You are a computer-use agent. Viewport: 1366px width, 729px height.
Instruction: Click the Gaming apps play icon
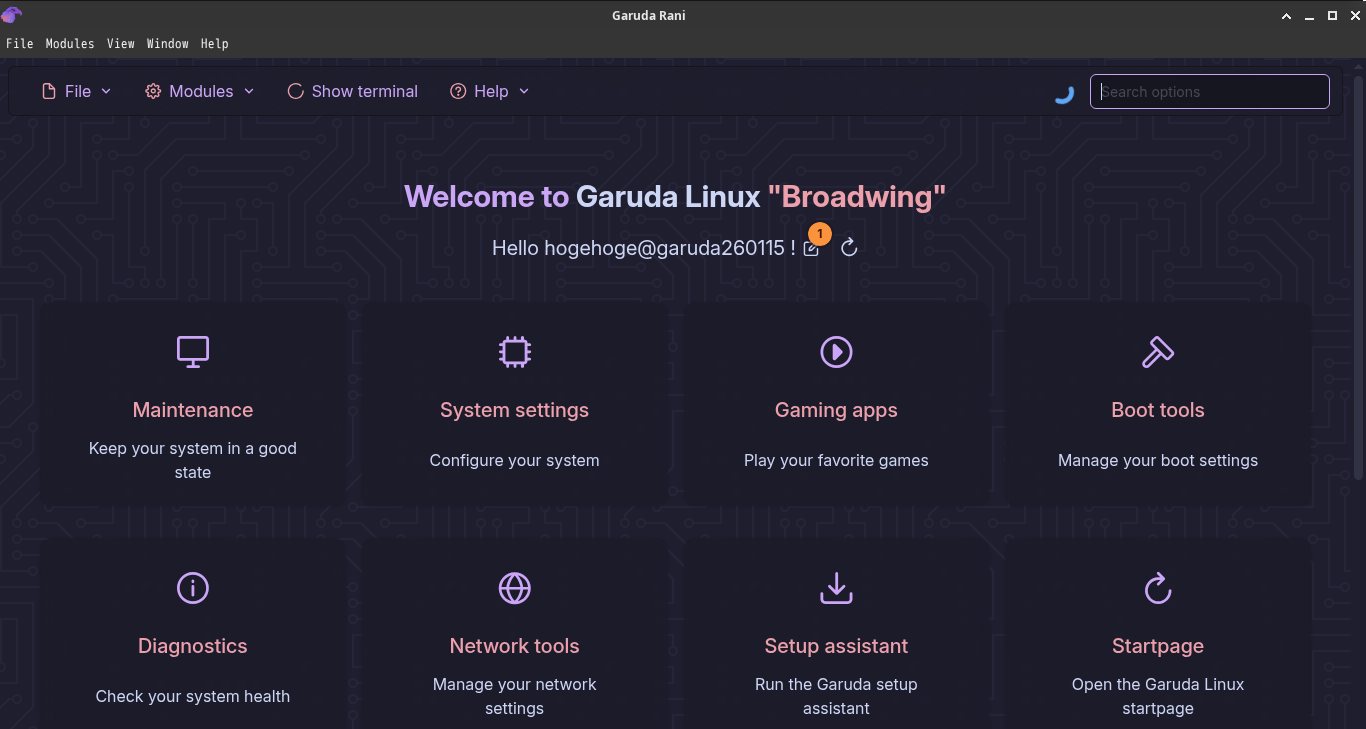(836, 352)
